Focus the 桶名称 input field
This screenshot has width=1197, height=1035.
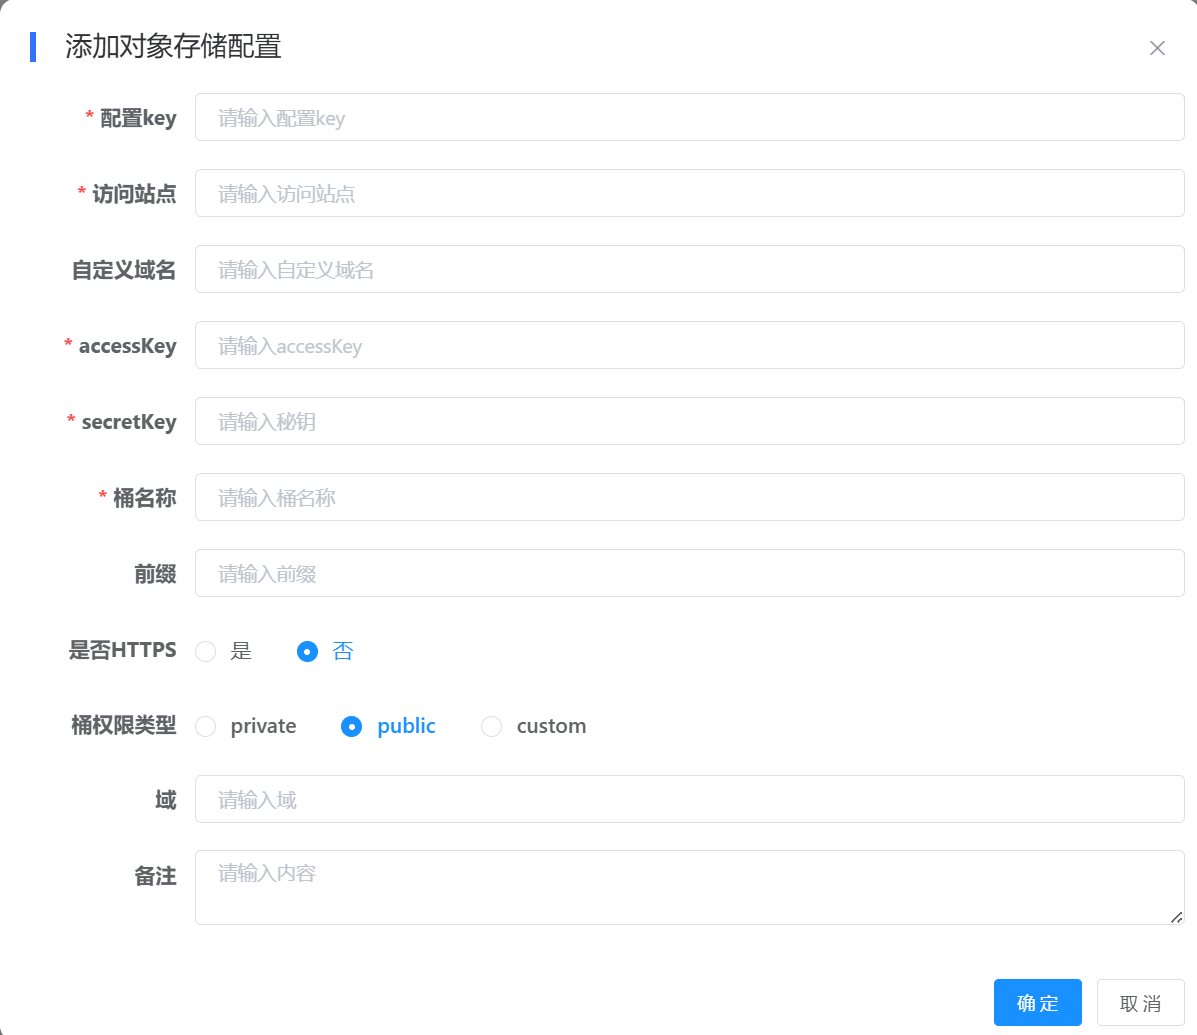coord(689,498)
